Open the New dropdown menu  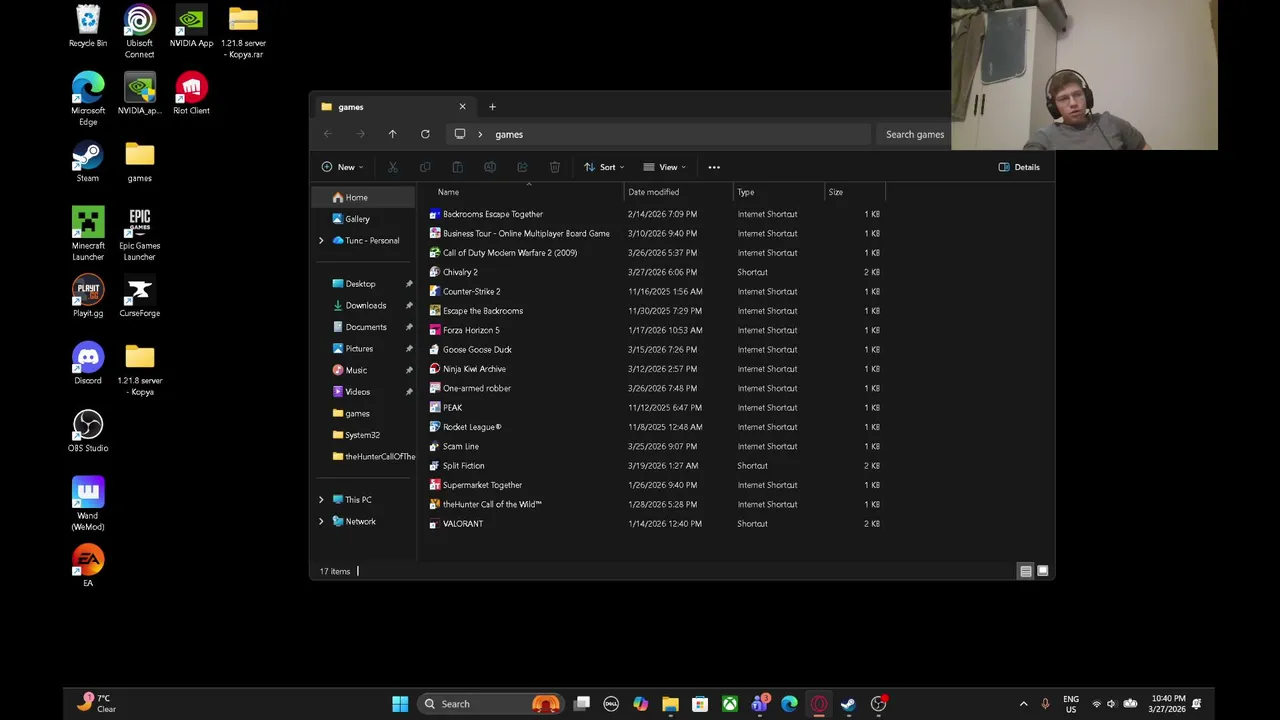[342, 167]
